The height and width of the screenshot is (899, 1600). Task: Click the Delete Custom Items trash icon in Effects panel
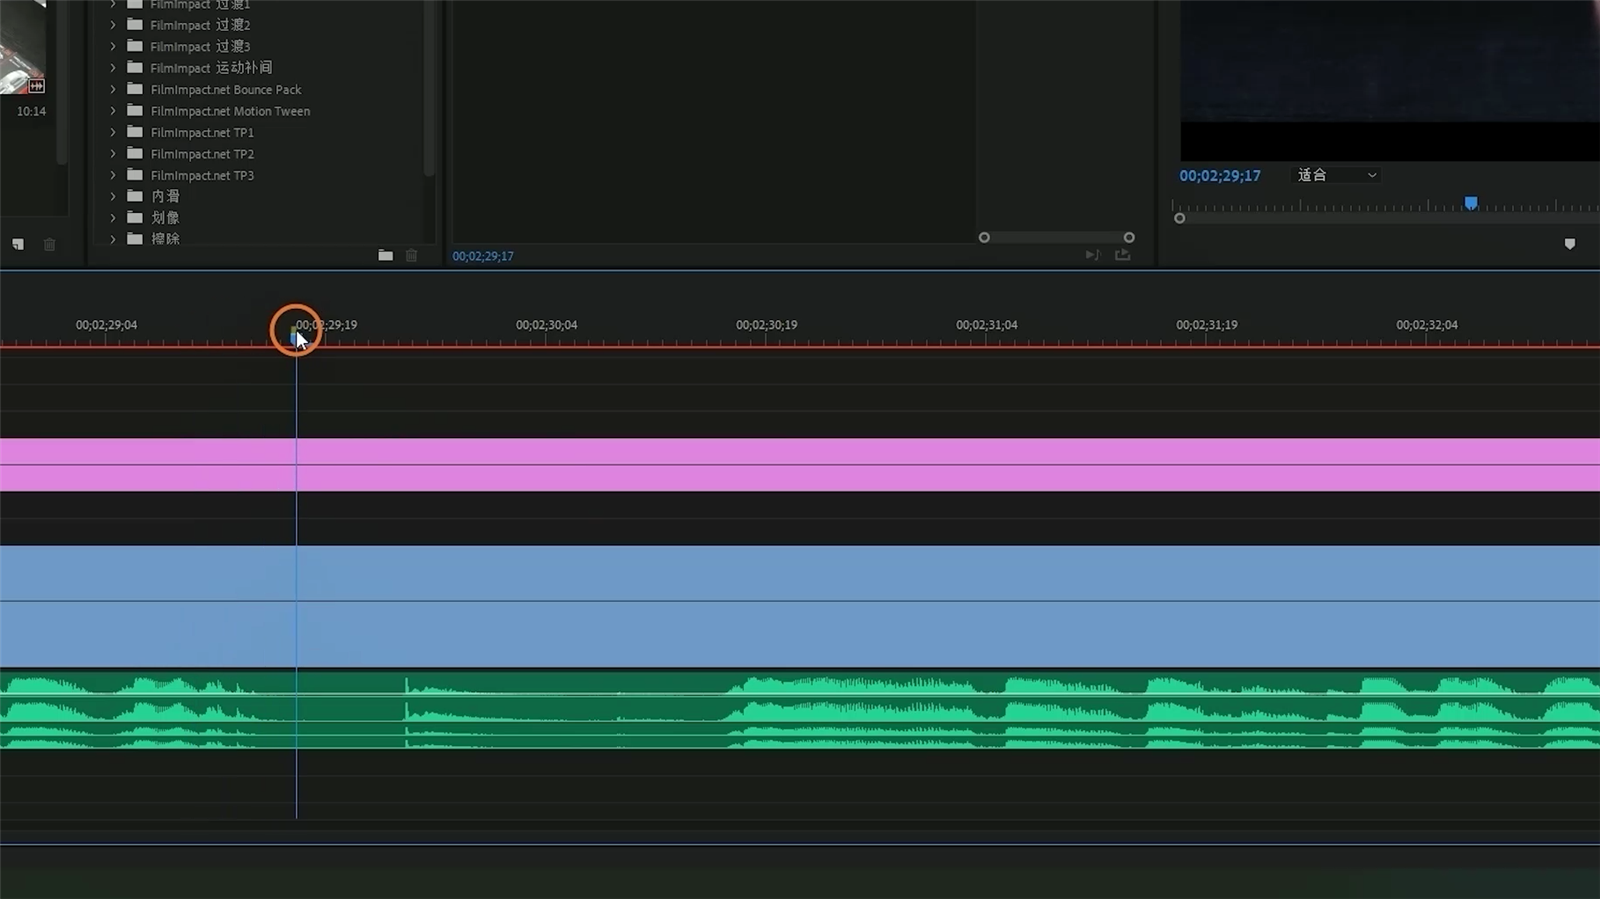411,255
